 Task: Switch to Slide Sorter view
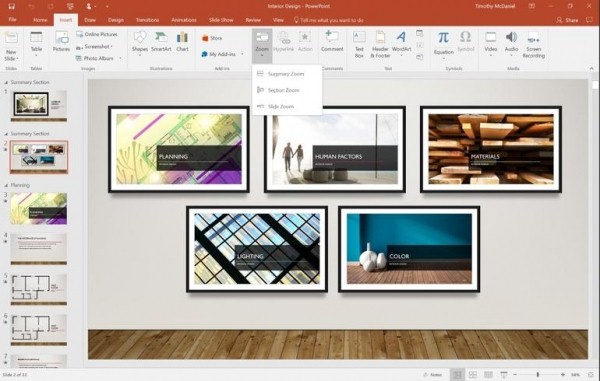473,375
